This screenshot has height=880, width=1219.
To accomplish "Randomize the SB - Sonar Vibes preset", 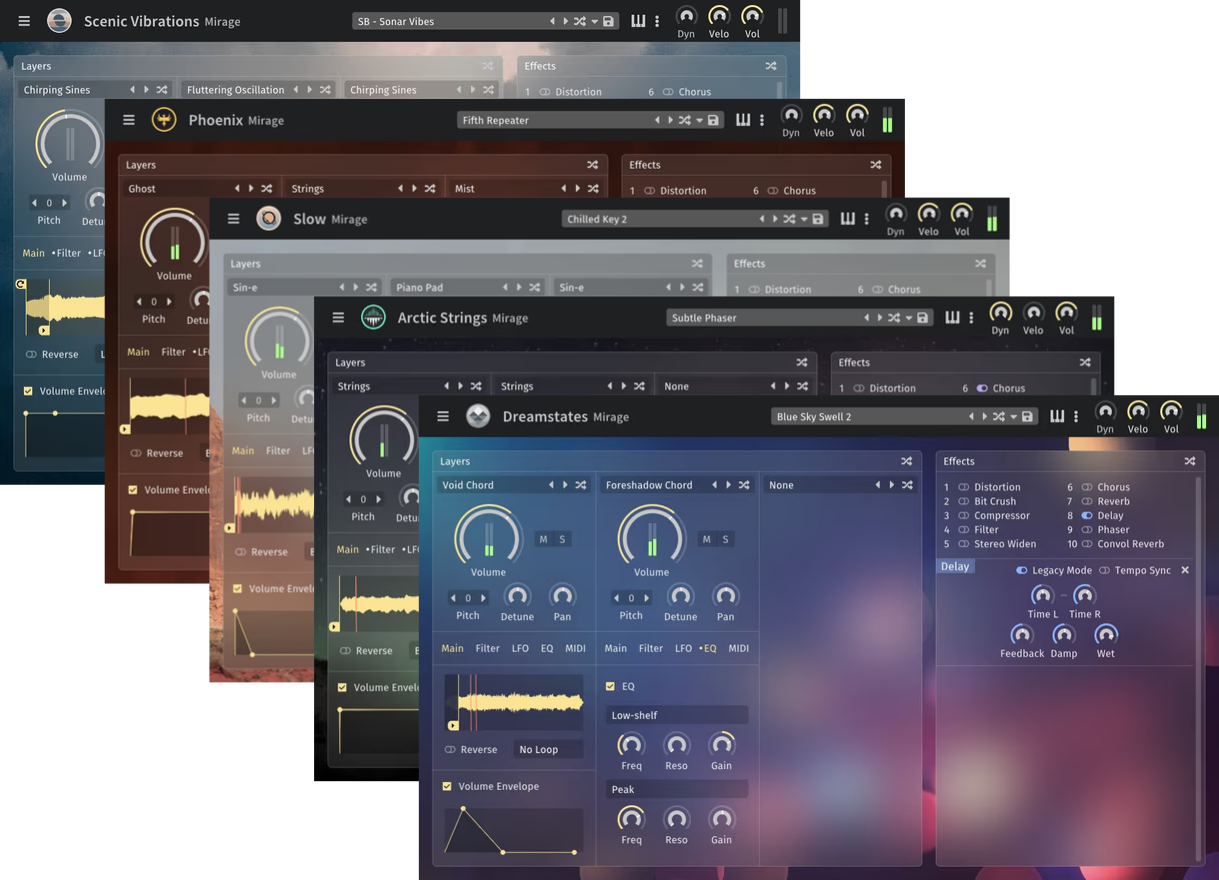I will click(579, 21).
